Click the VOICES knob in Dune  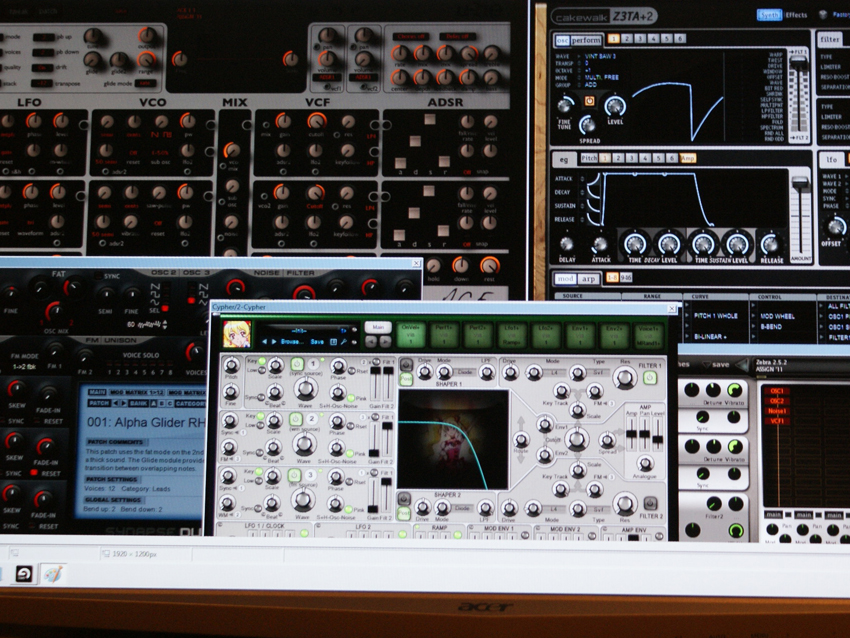coord(194,352)
